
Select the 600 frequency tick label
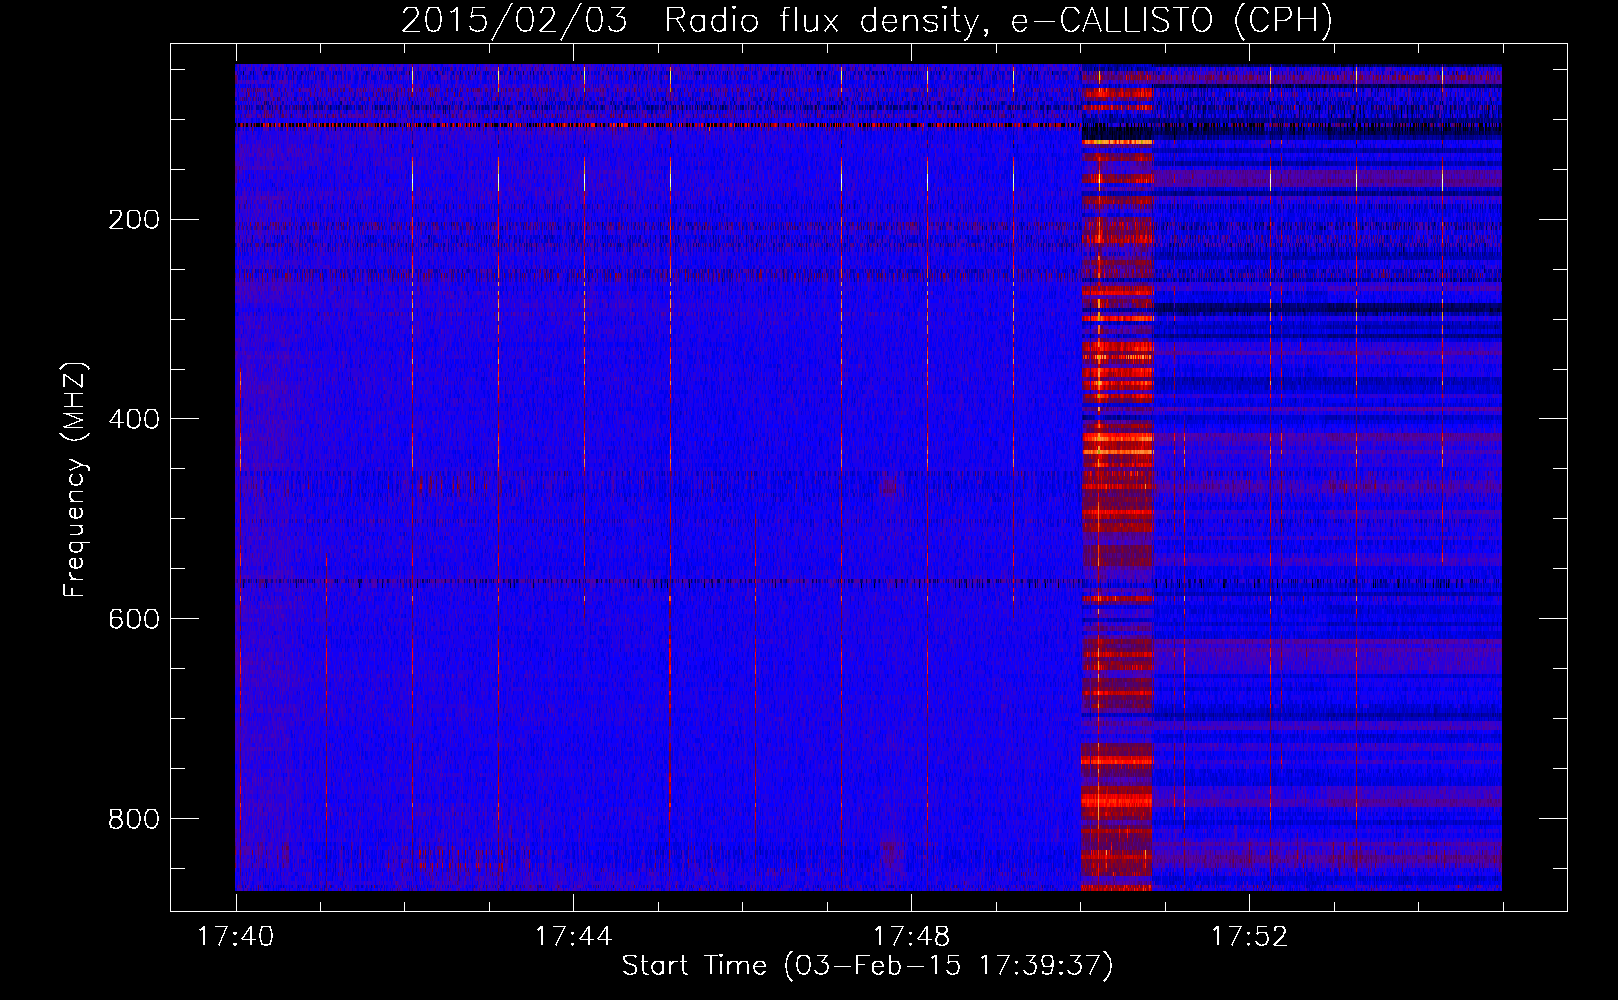pyautogui.click(x=134, y=619)
